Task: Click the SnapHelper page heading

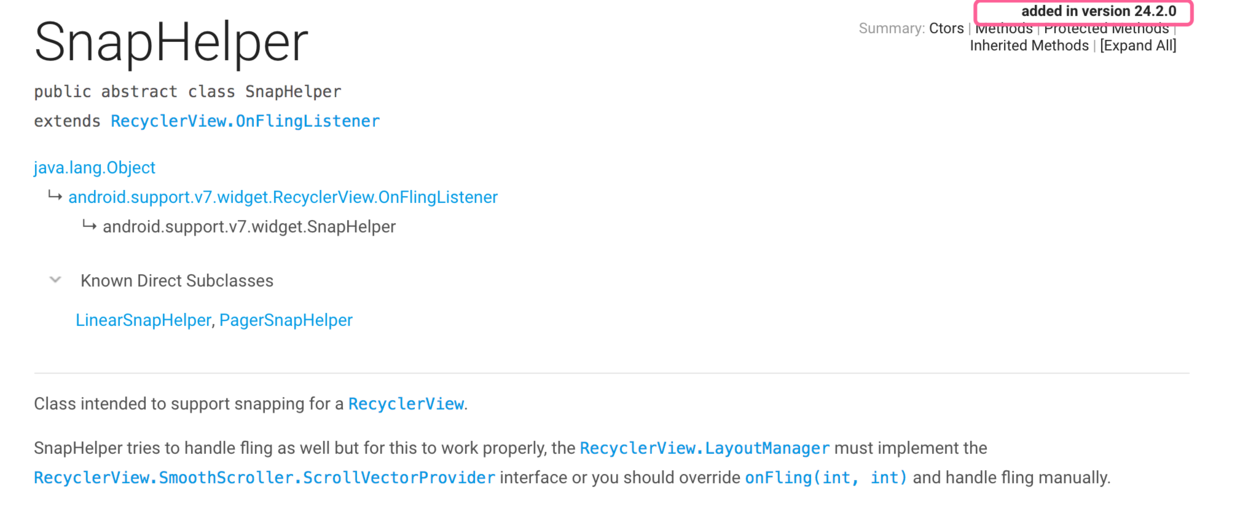Action: coord(171,43)
